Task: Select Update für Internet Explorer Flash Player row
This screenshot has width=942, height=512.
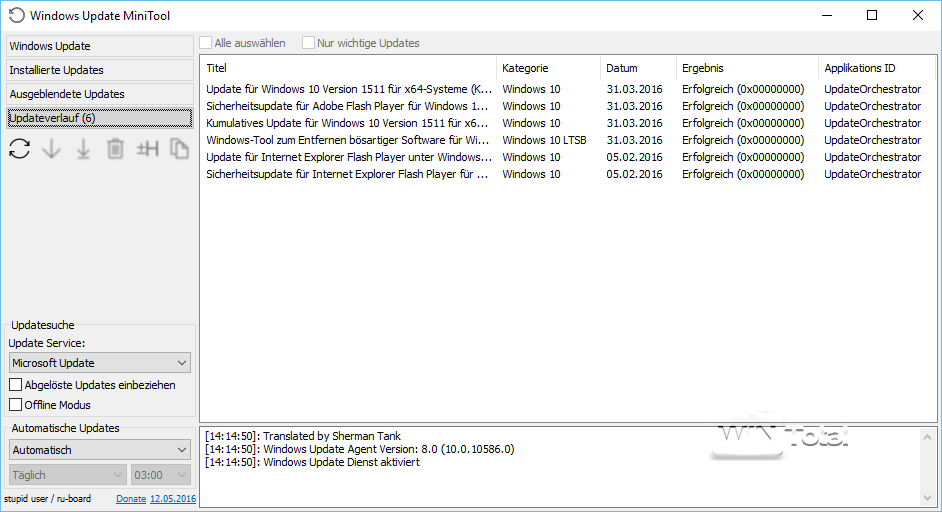Action: (568, 157)
